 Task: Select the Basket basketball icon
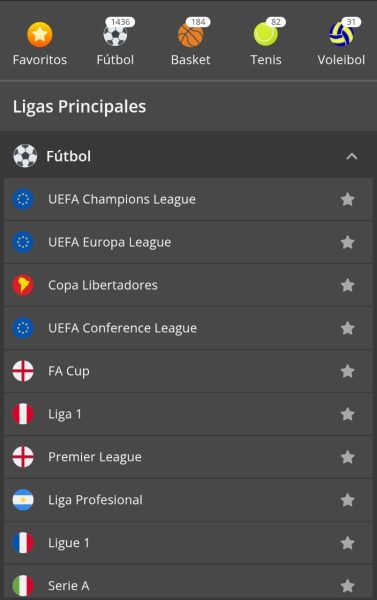190,35
